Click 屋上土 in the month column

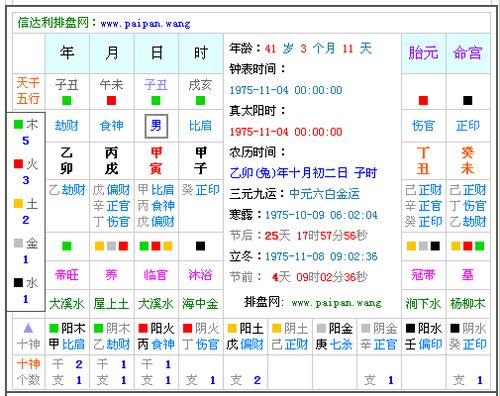111,304
